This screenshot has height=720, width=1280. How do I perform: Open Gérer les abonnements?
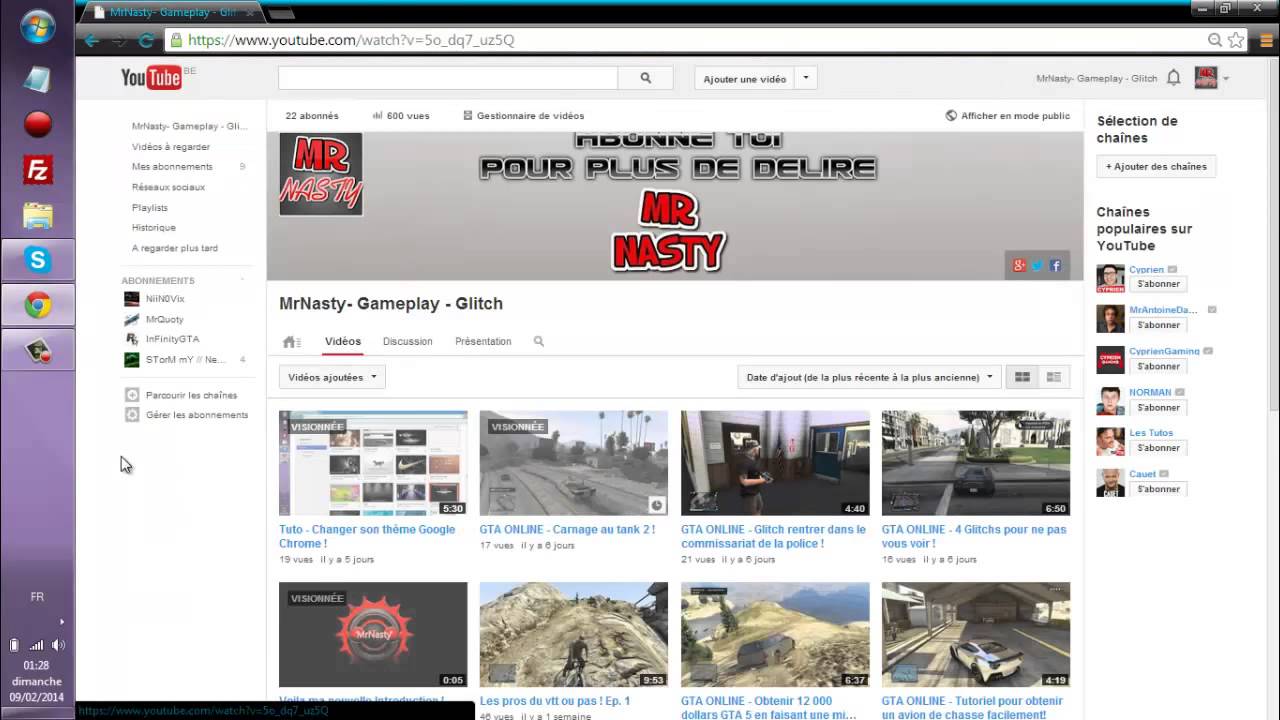(196, 415)
